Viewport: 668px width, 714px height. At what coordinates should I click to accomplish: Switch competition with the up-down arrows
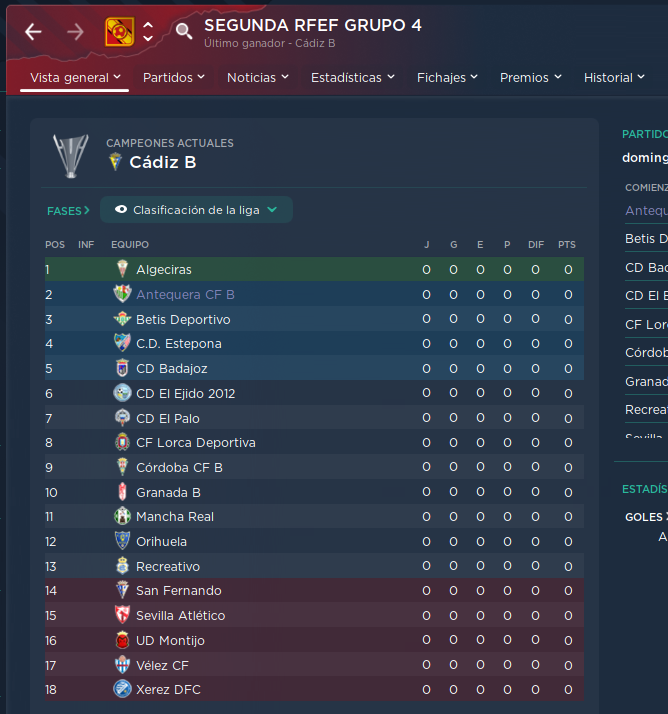point(148,32)
